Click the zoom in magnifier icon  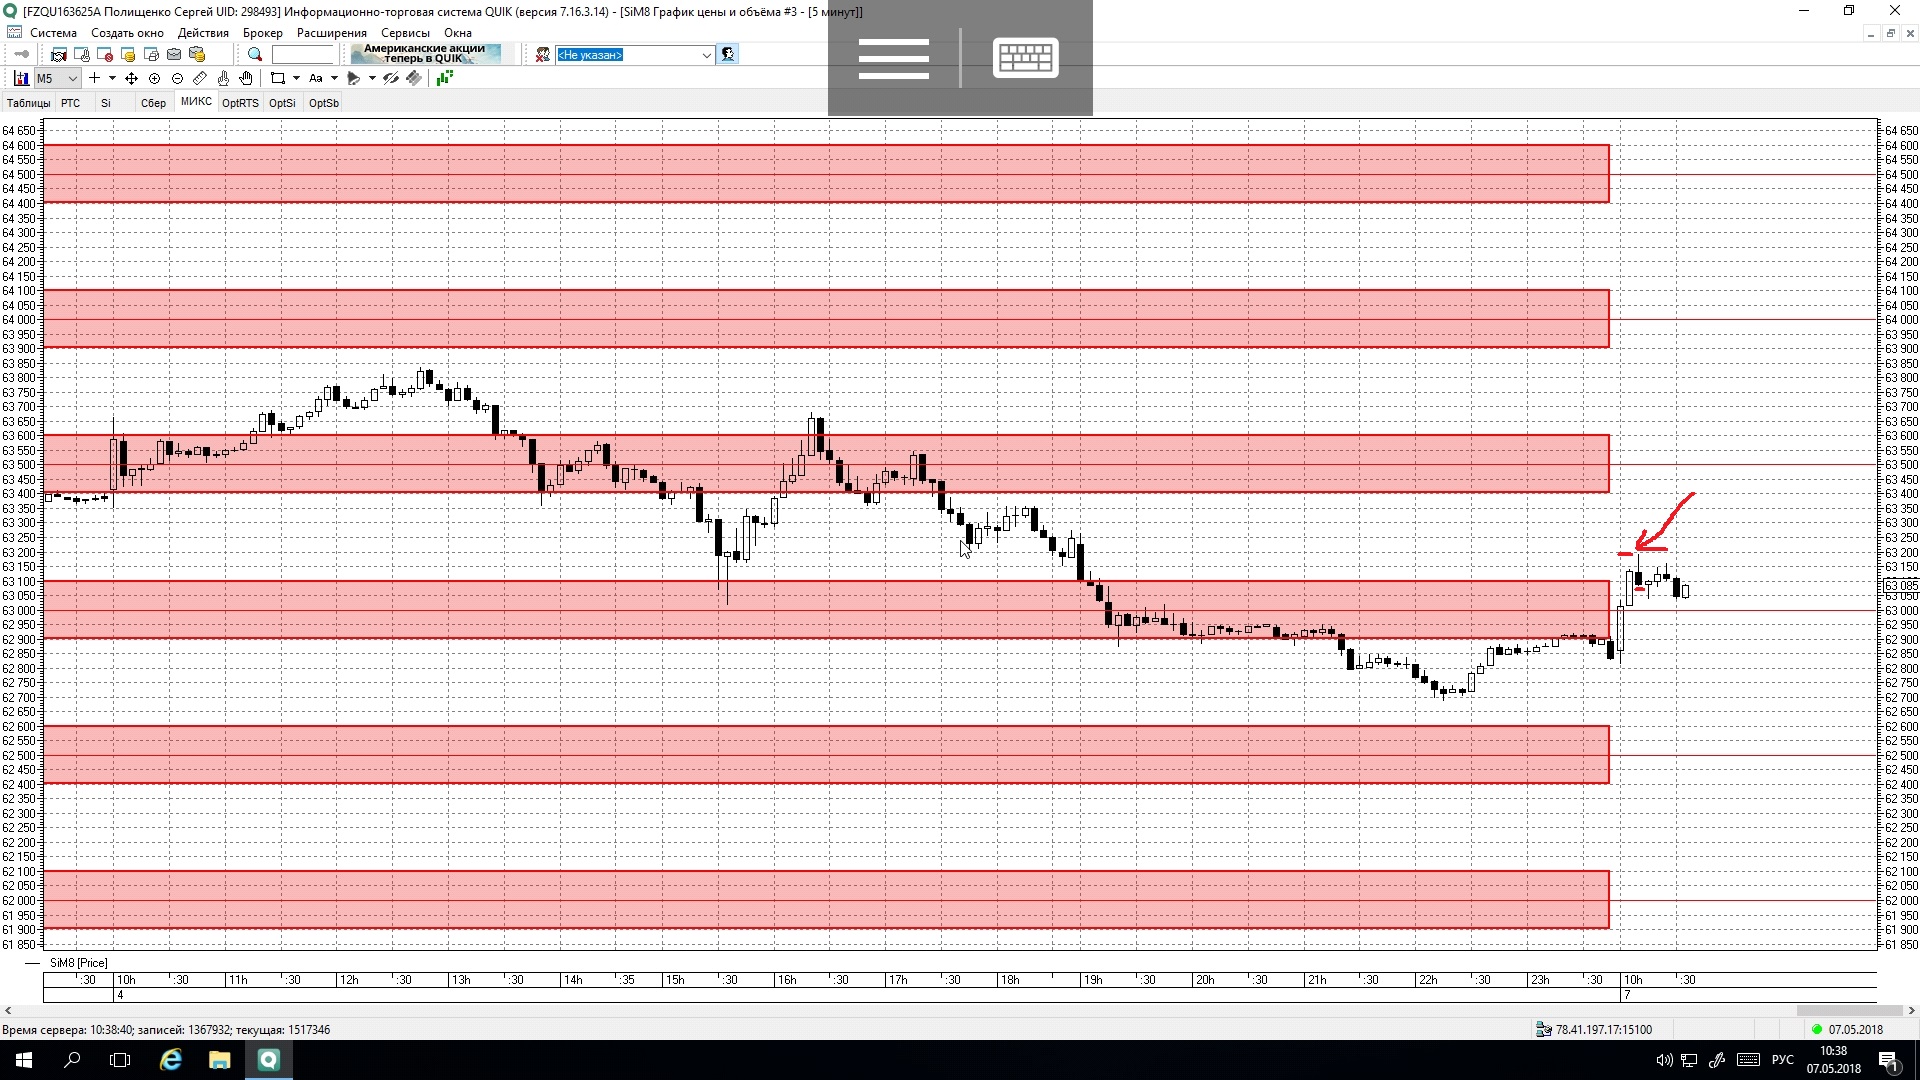154,78
